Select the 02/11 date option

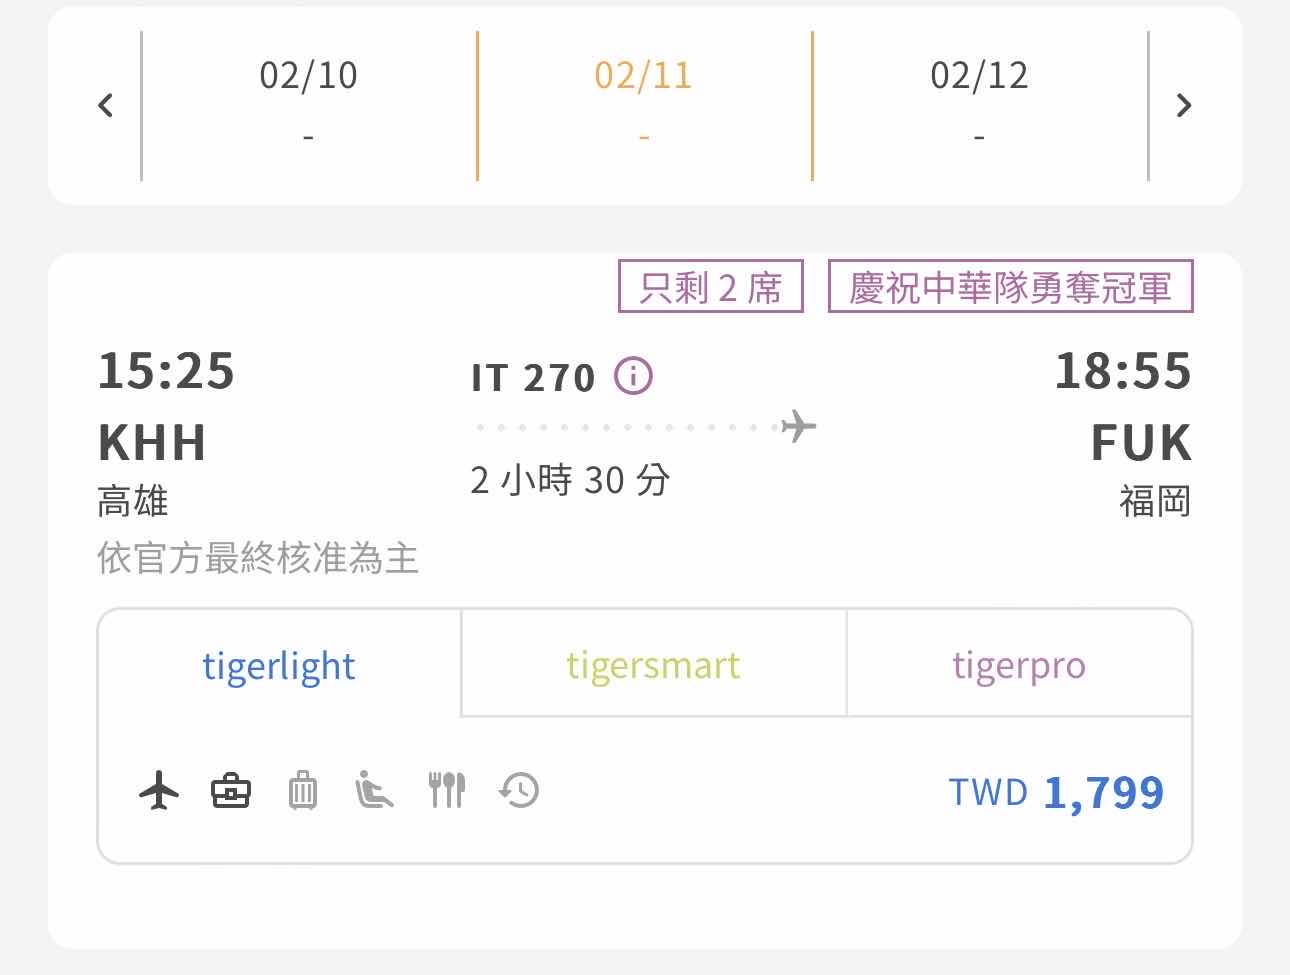click(x=644, y=104)
